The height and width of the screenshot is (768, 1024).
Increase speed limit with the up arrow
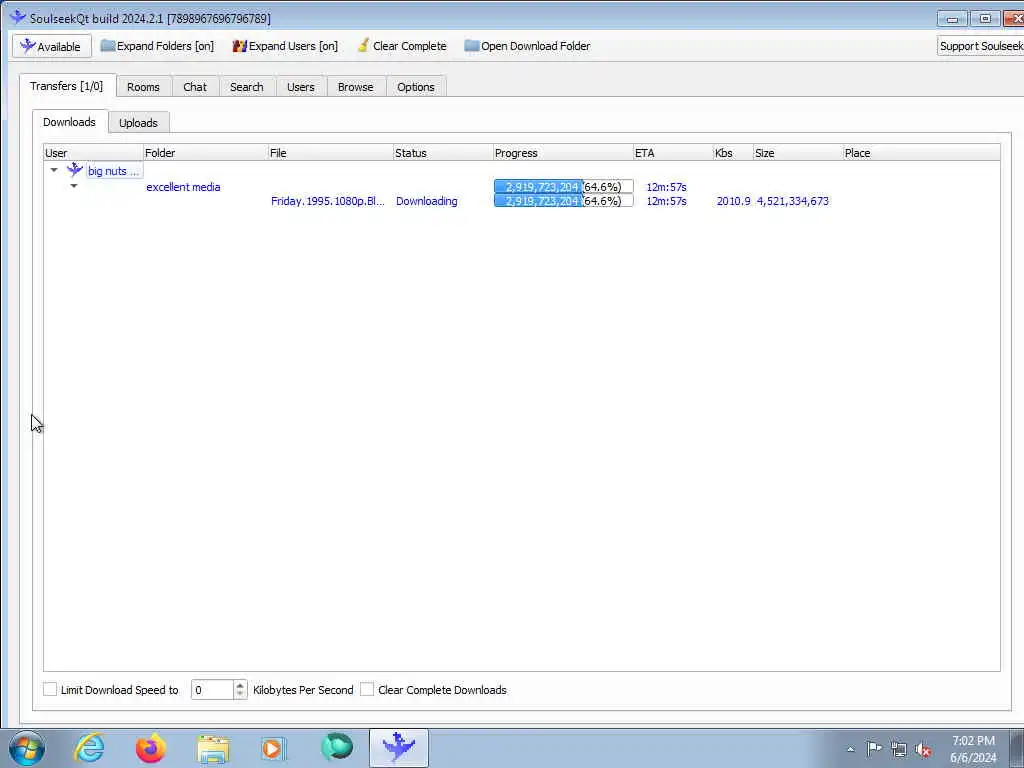(240, 685)
